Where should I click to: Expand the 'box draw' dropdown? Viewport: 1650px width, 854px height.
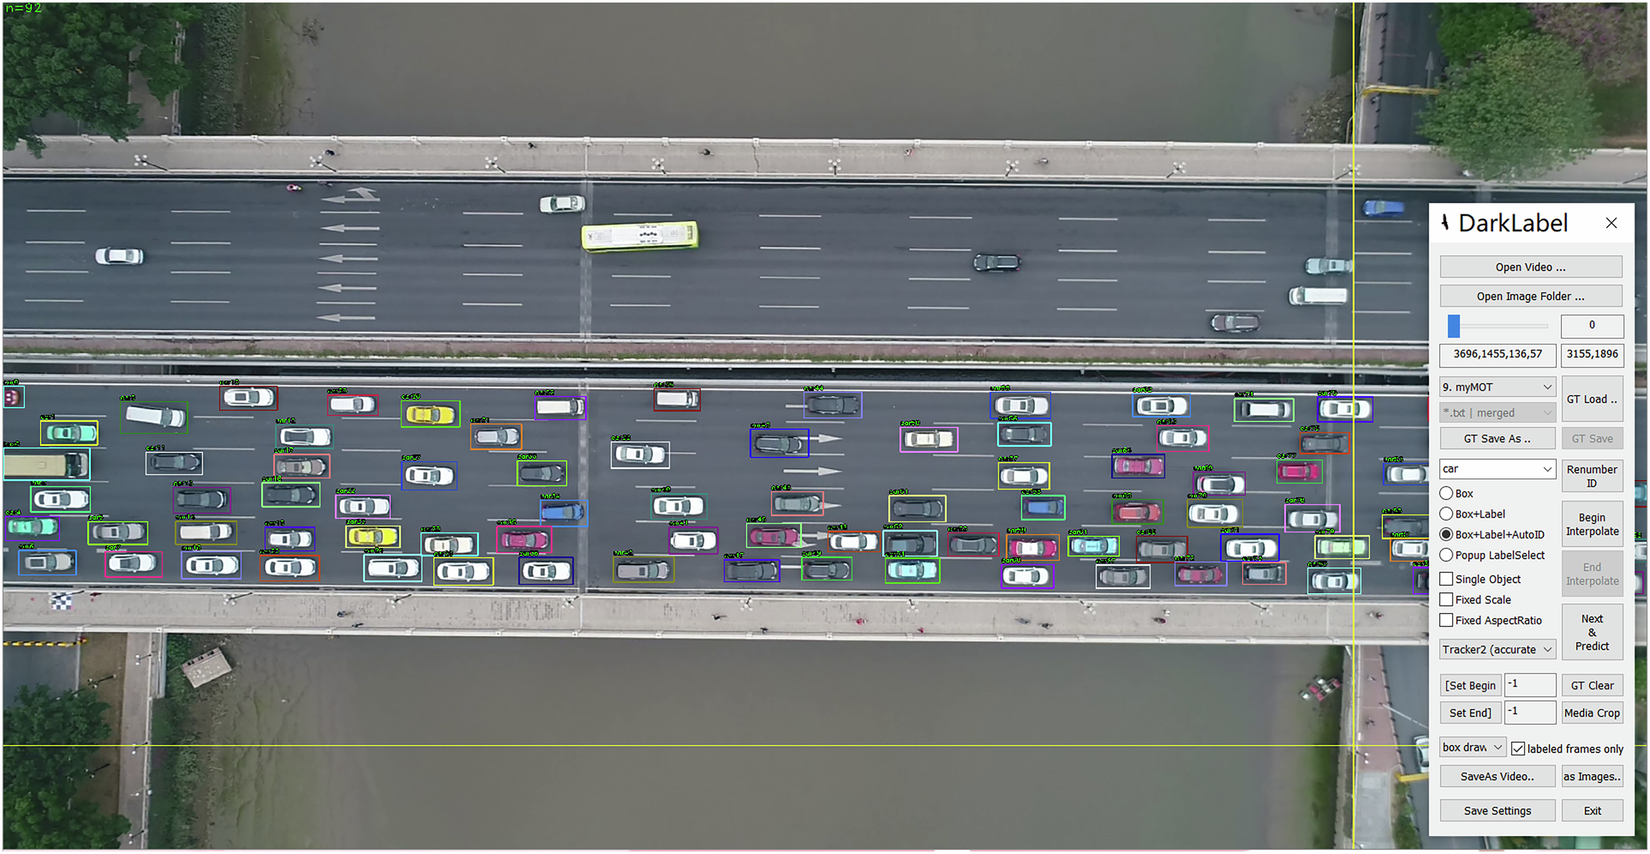(1473, 747)
